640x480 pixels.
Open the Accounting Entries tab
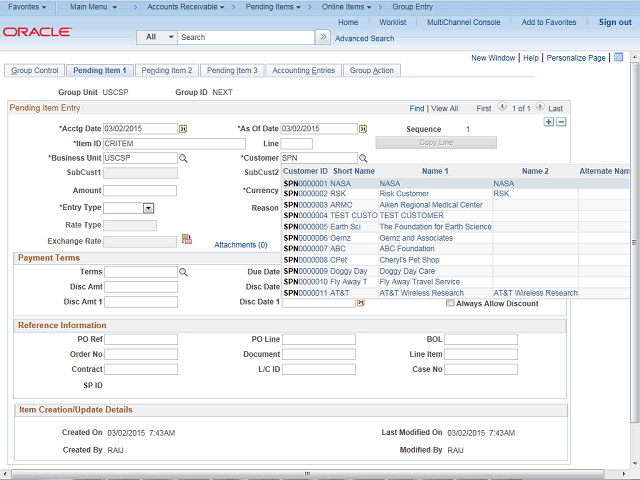(304, 71)
